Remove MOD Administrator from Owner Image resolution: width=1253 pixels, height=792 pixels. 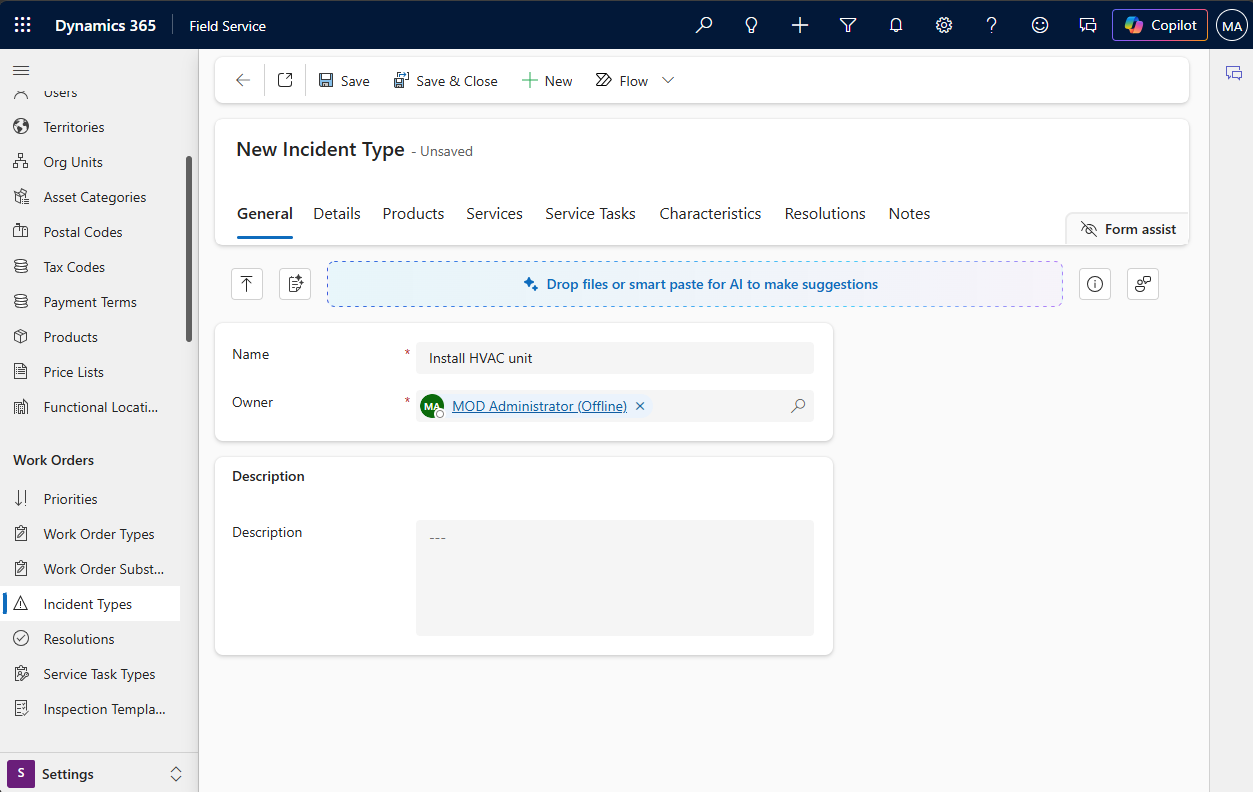pos(640,406)
